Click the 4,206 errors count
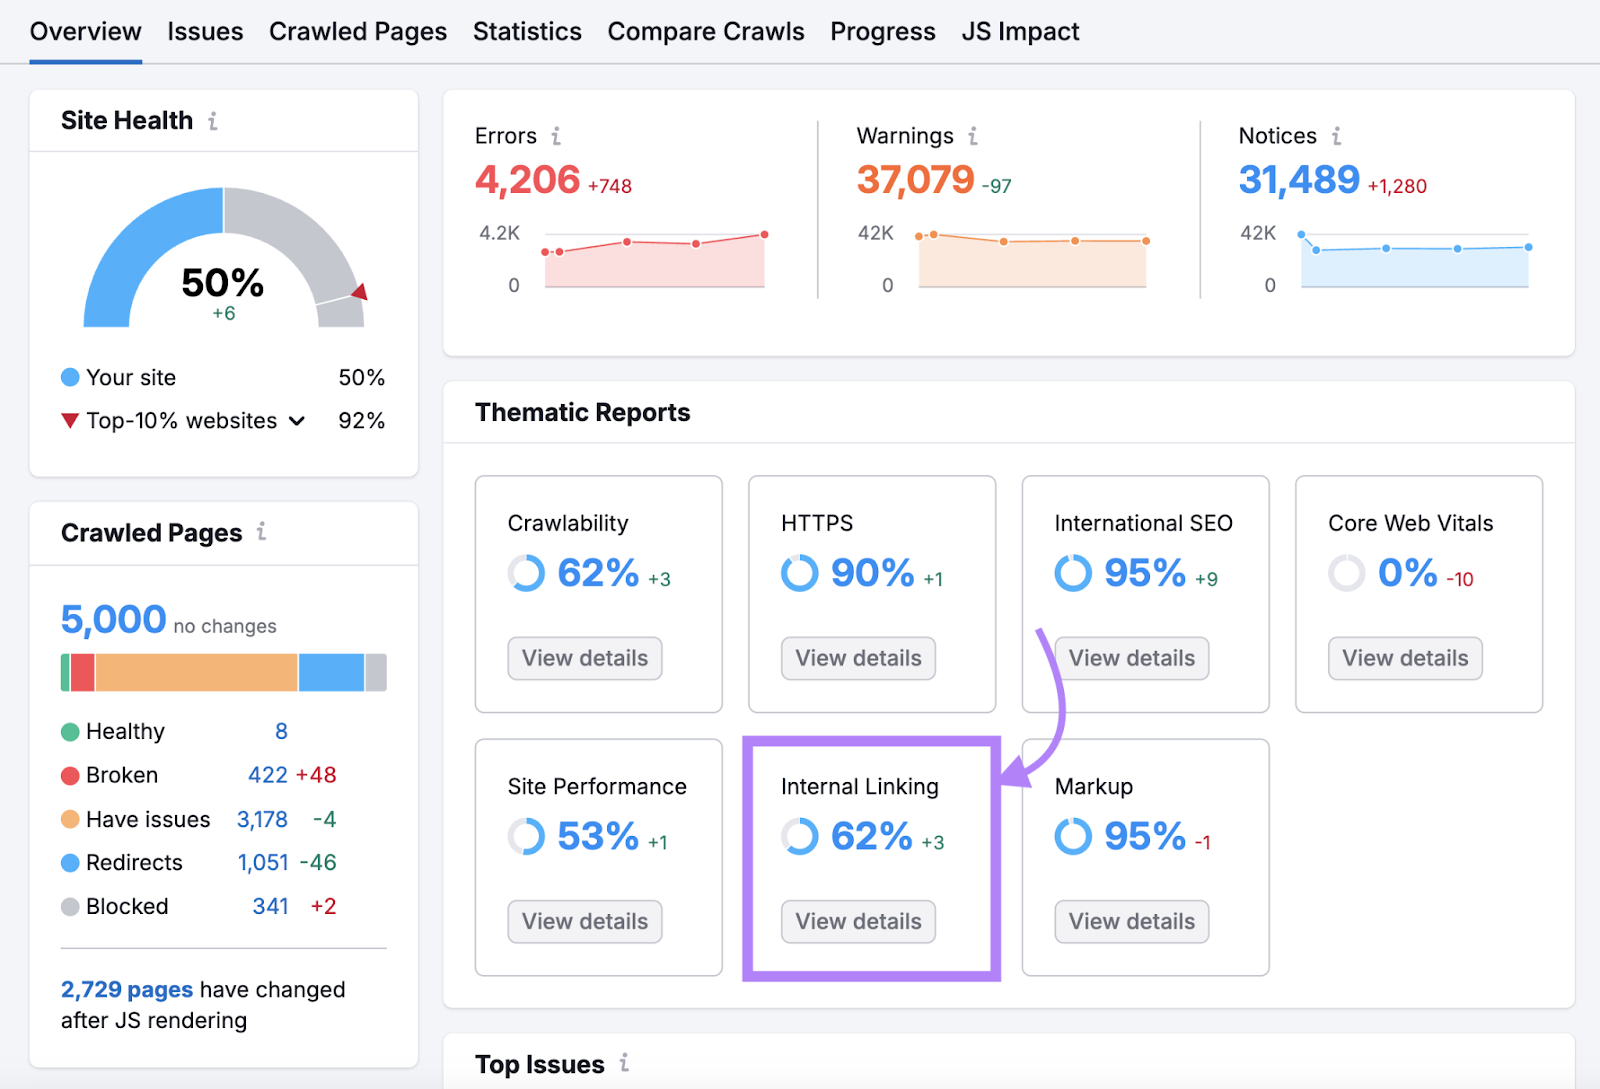1600x1089 pixels. point(527,180)
